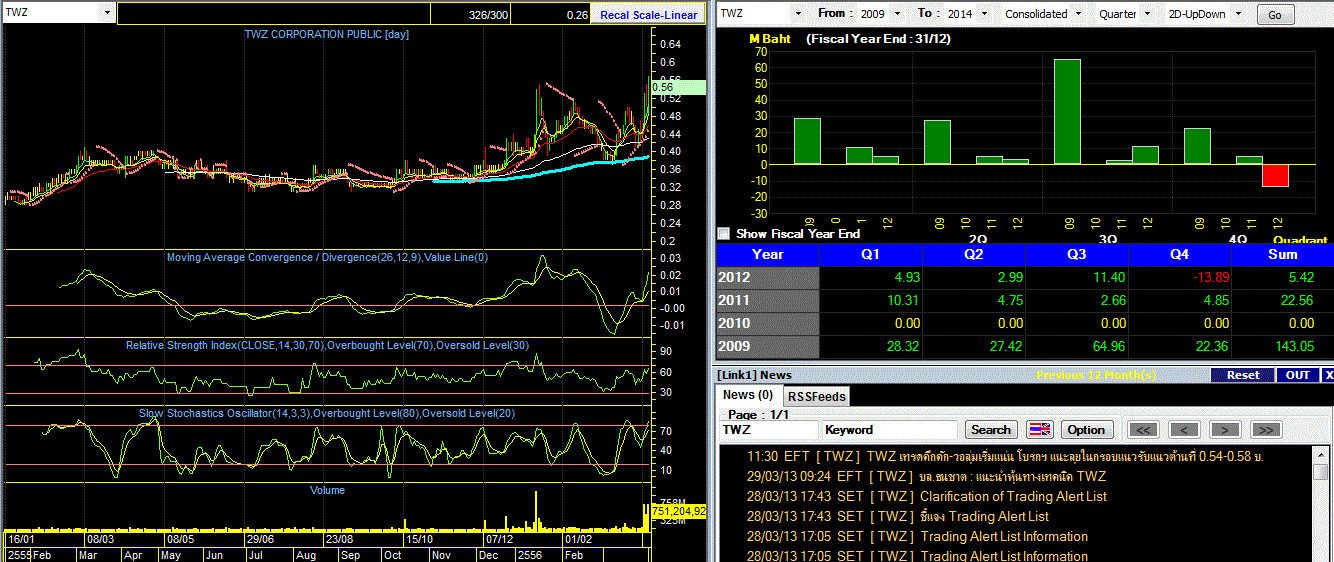Jump to last news page (>>)
The image size is (1334, 562).
pyautogui.click(x=1265, y=430)
